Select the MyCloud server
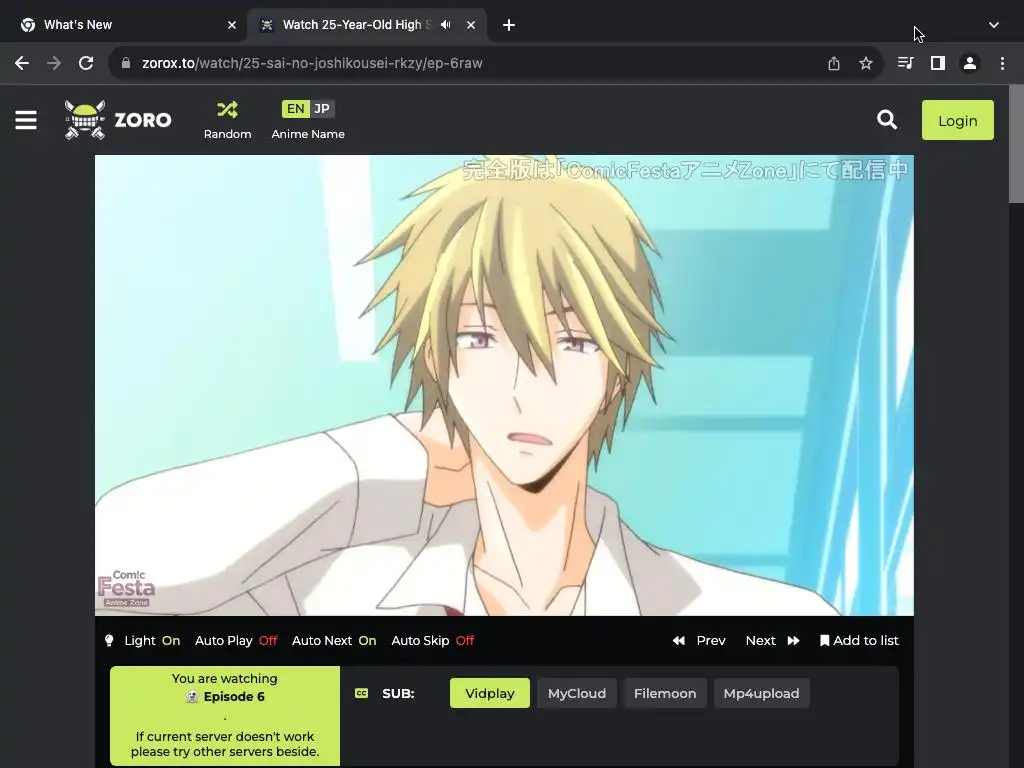The image size is (1024, 768). (x=577, y=694)
